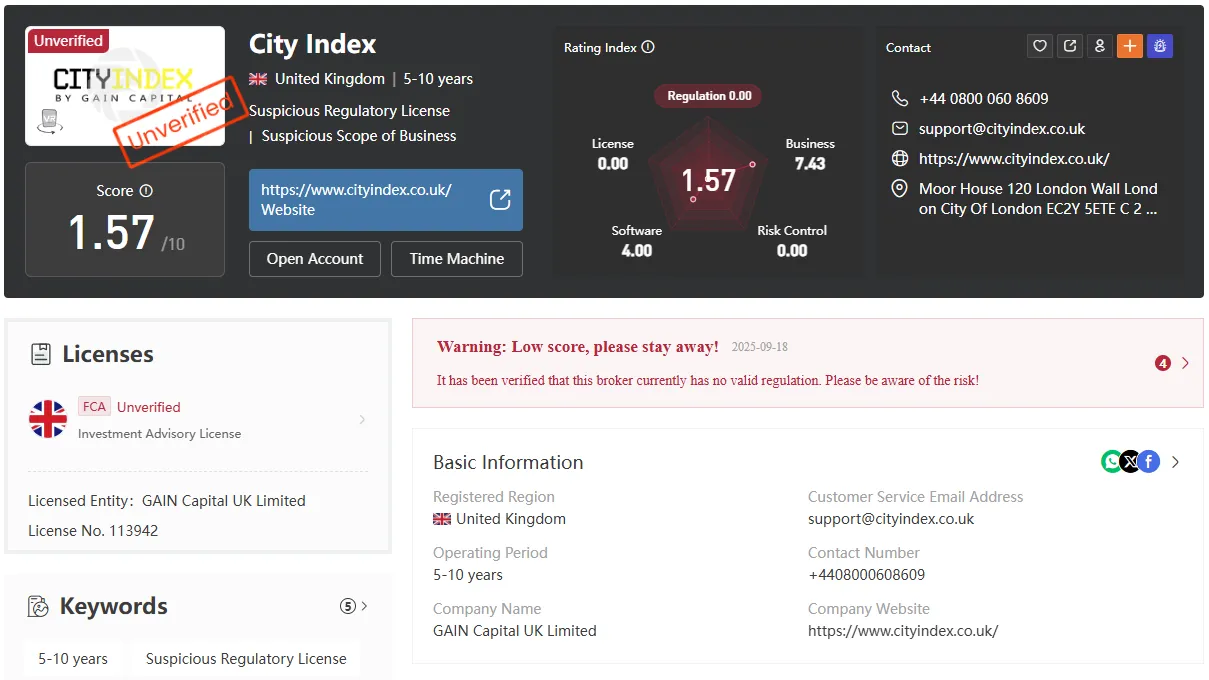
Task: Click support@cityindex.co.uk in Contact panel
Action: pyautogui.click(x=1002, y=128)
